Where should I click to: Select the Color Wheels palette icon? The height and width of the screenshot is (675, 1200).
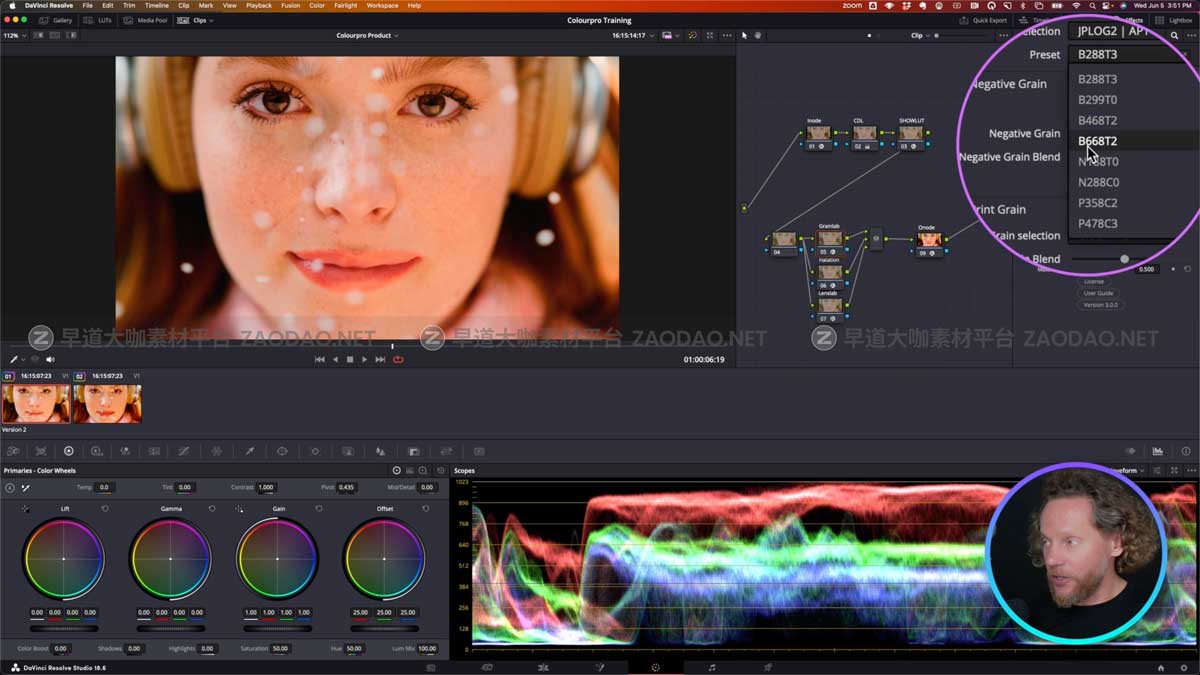click(x=69, y=451)
